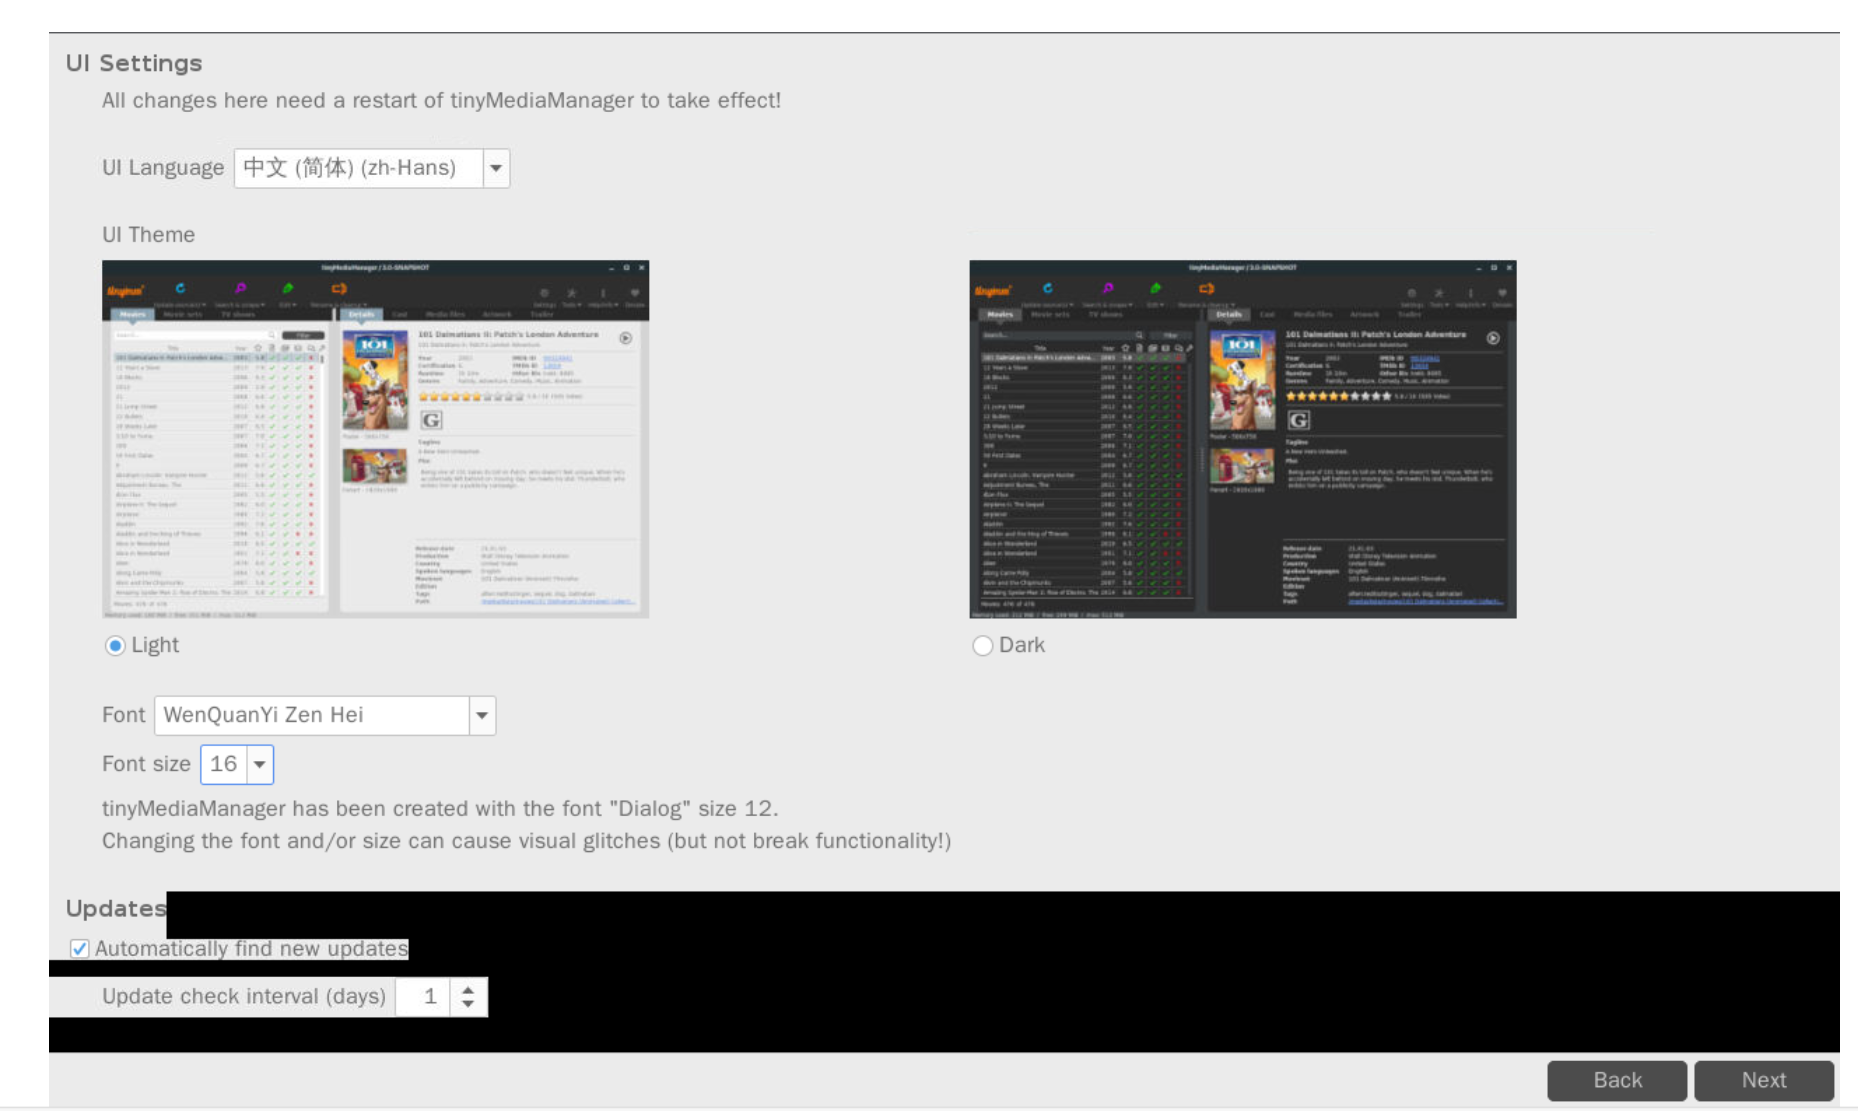The image size is (1858, 1111).
Task: Click the 'Automatically find new updates' label text
Action: coord(251,949)
